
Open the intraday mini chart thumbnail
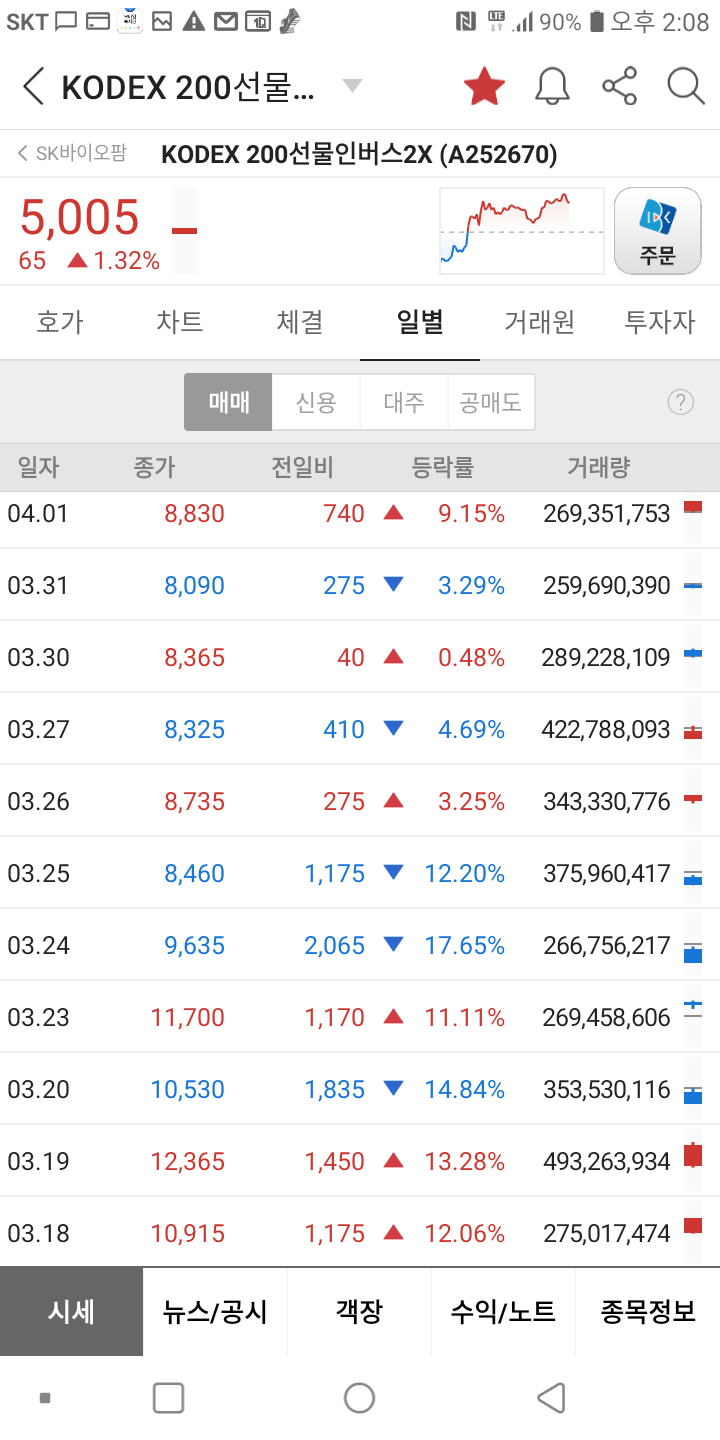pos(522,230)
